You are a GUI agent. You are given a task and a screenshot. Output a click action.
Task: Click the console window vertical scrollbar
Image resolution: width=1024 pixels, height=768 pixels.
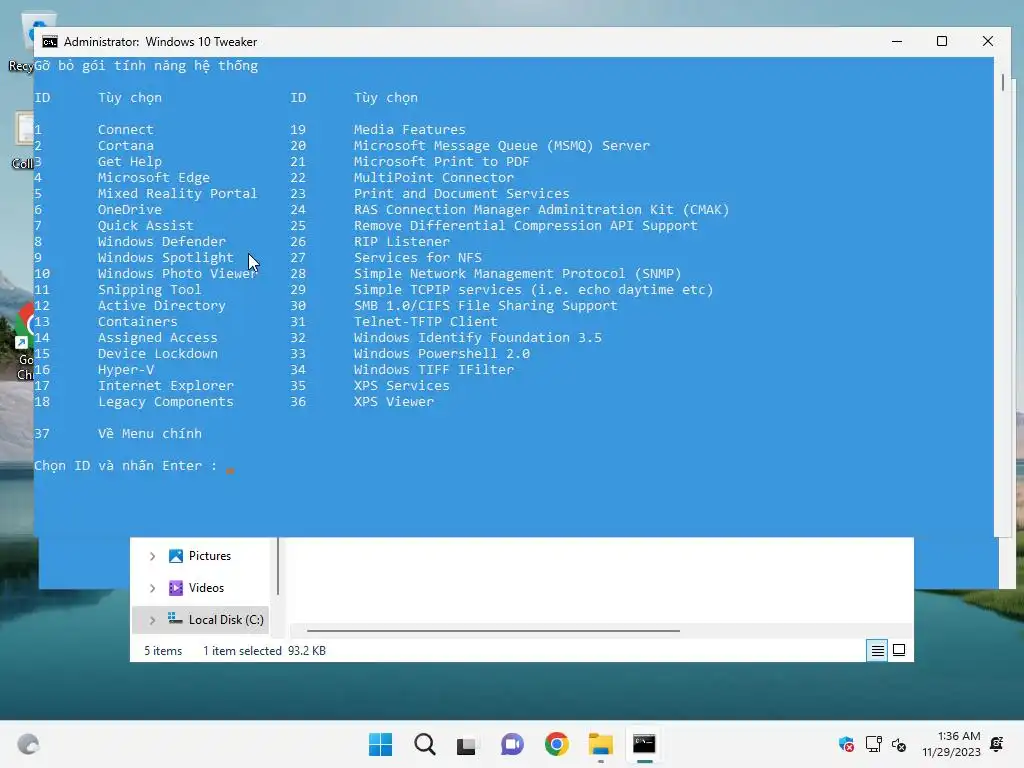coord(1002,82)
